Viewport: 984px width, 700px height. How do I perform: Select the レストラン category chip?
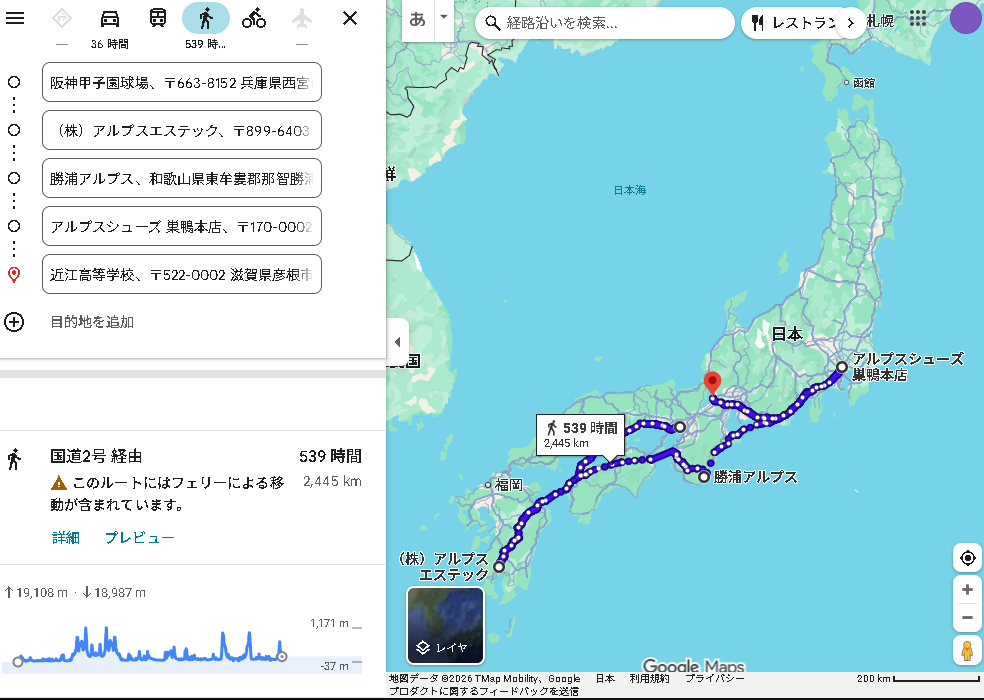tap(795, 23)
